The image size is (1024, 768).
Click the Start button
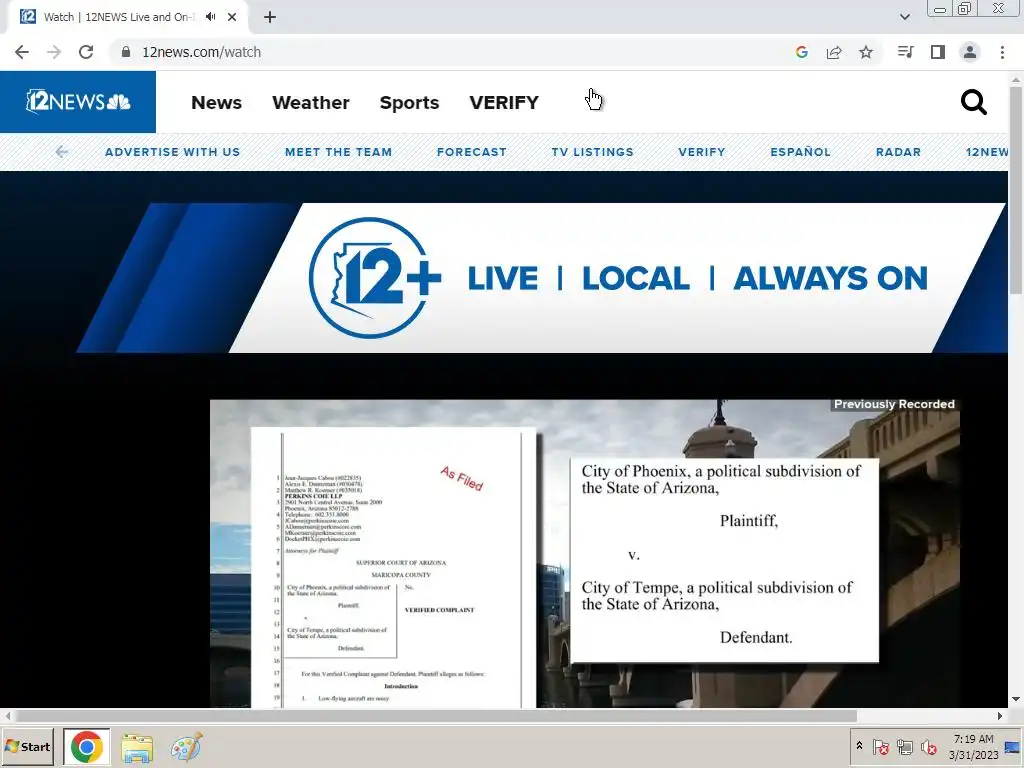[x=27, y=747]
